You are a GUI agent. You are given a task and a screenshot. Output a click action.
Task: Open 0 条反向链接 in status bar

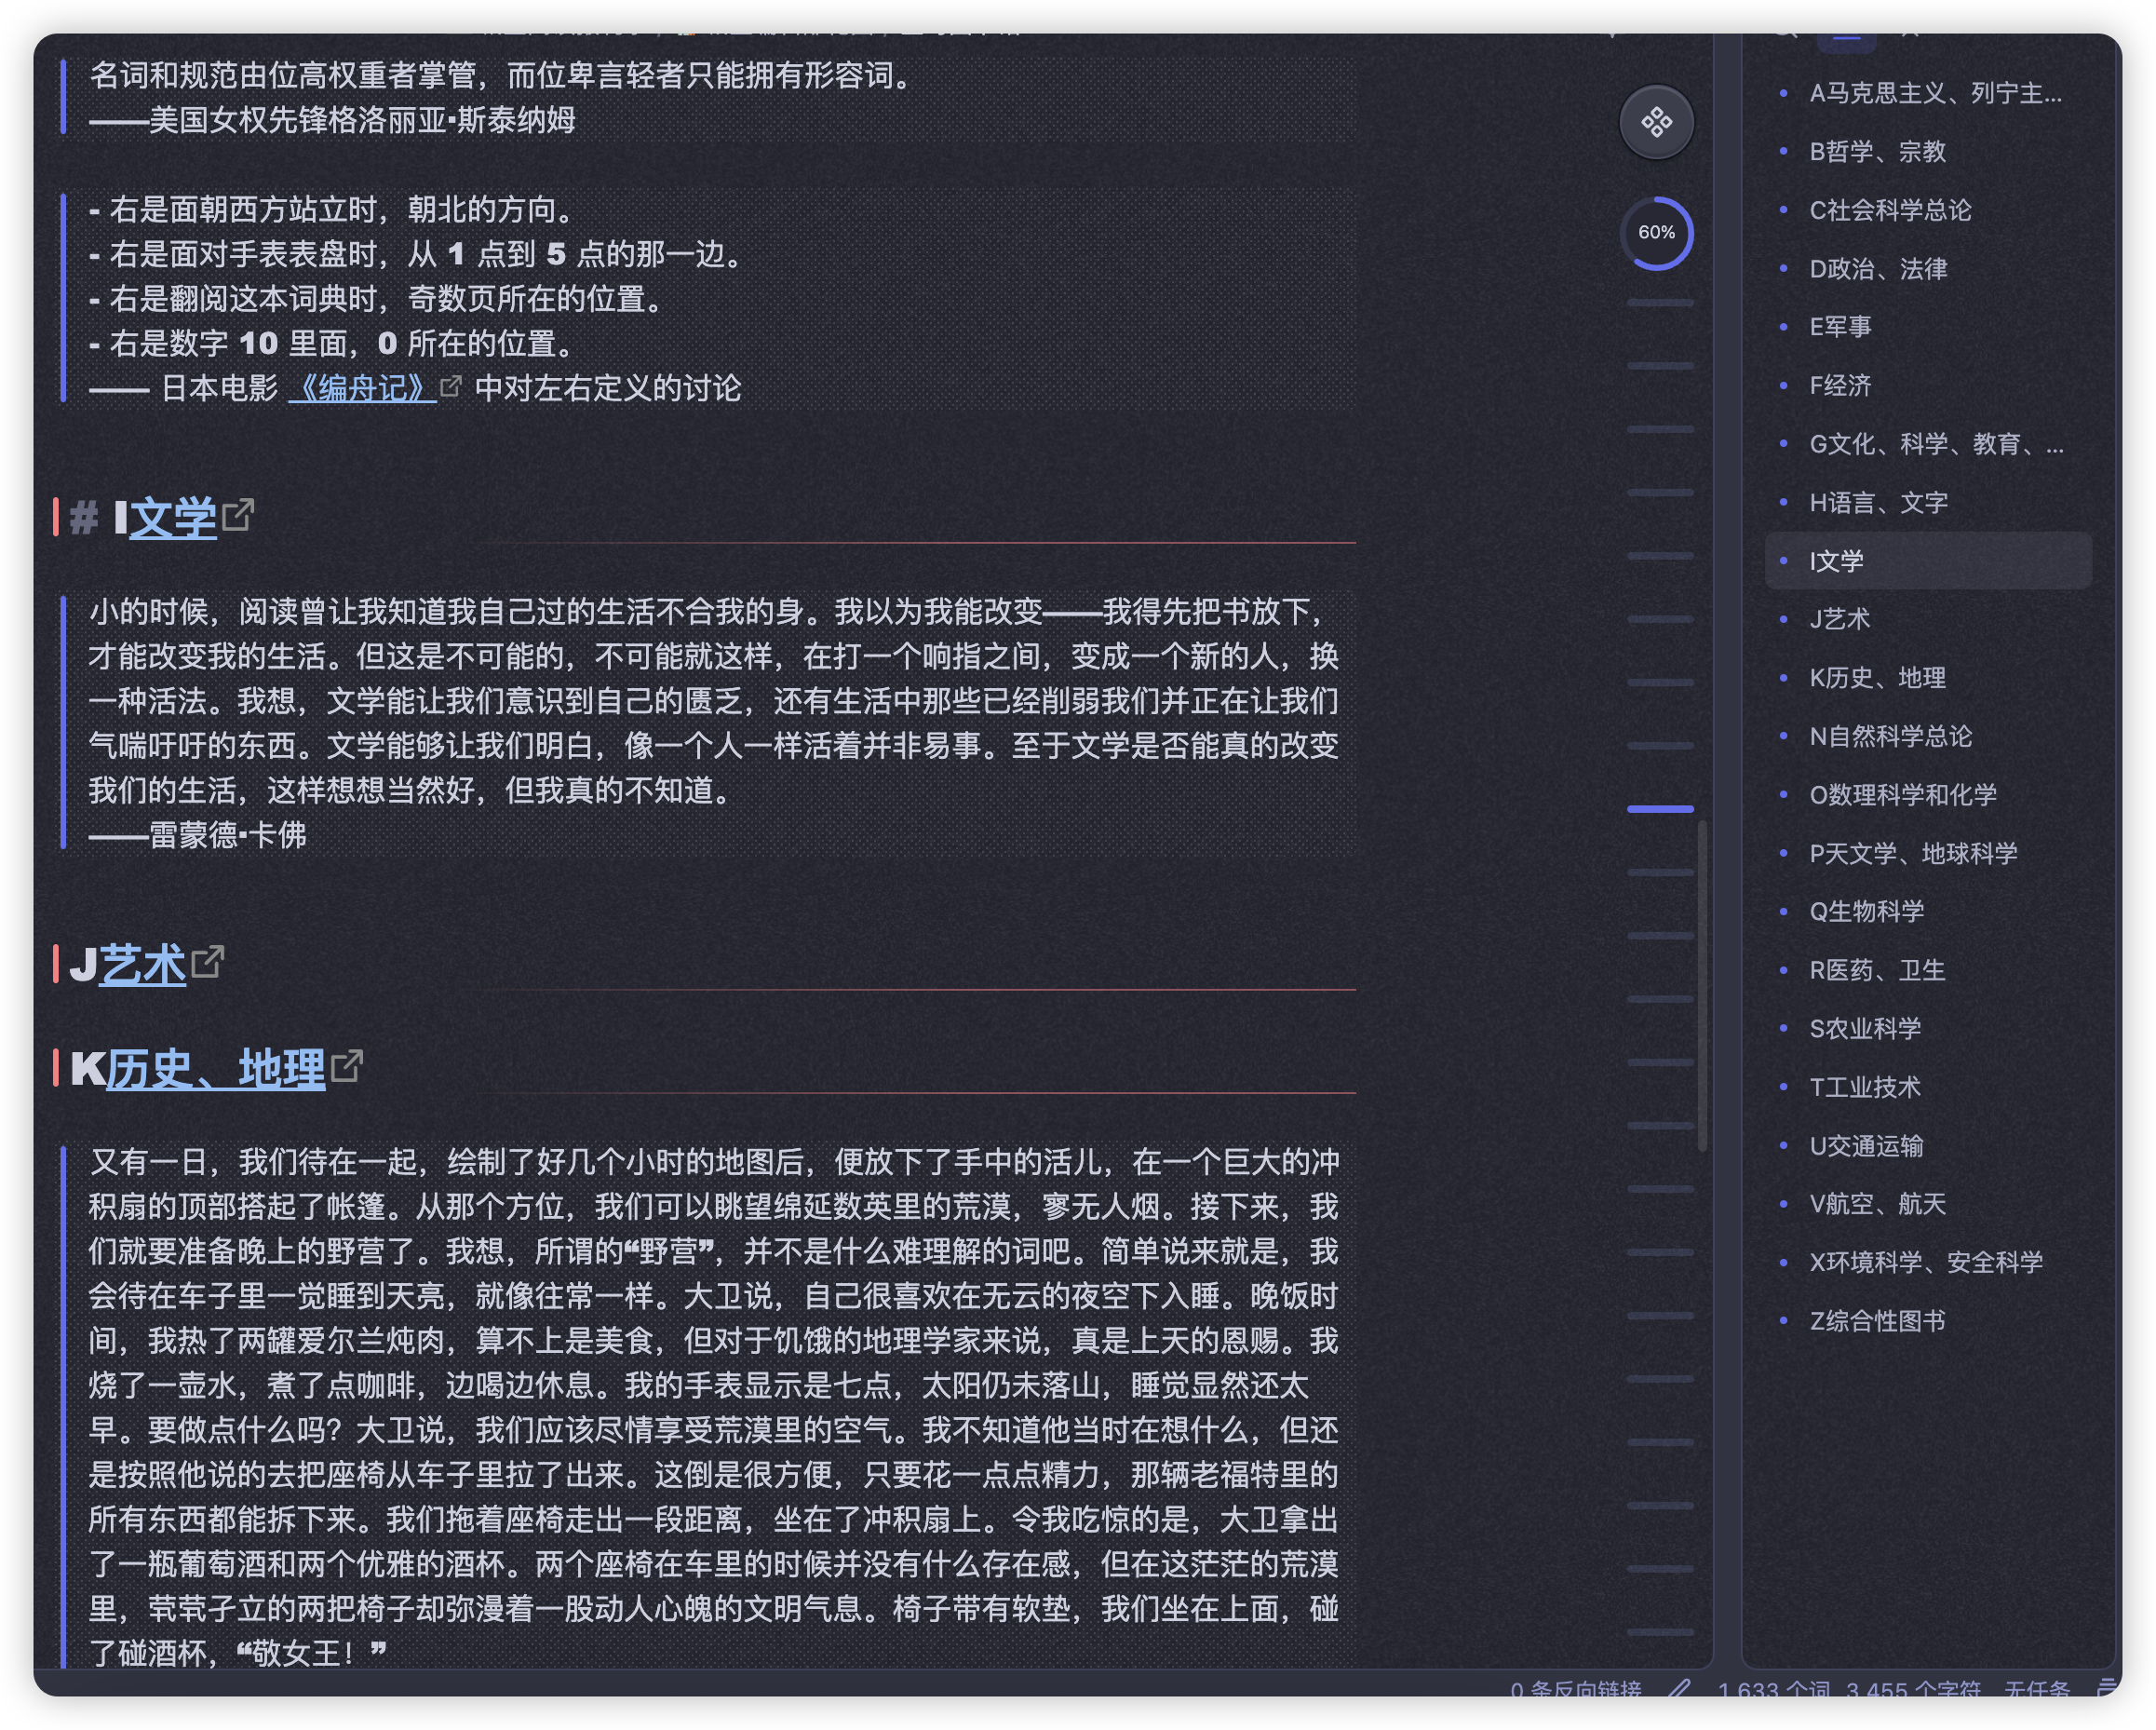coord(1575,1689)
